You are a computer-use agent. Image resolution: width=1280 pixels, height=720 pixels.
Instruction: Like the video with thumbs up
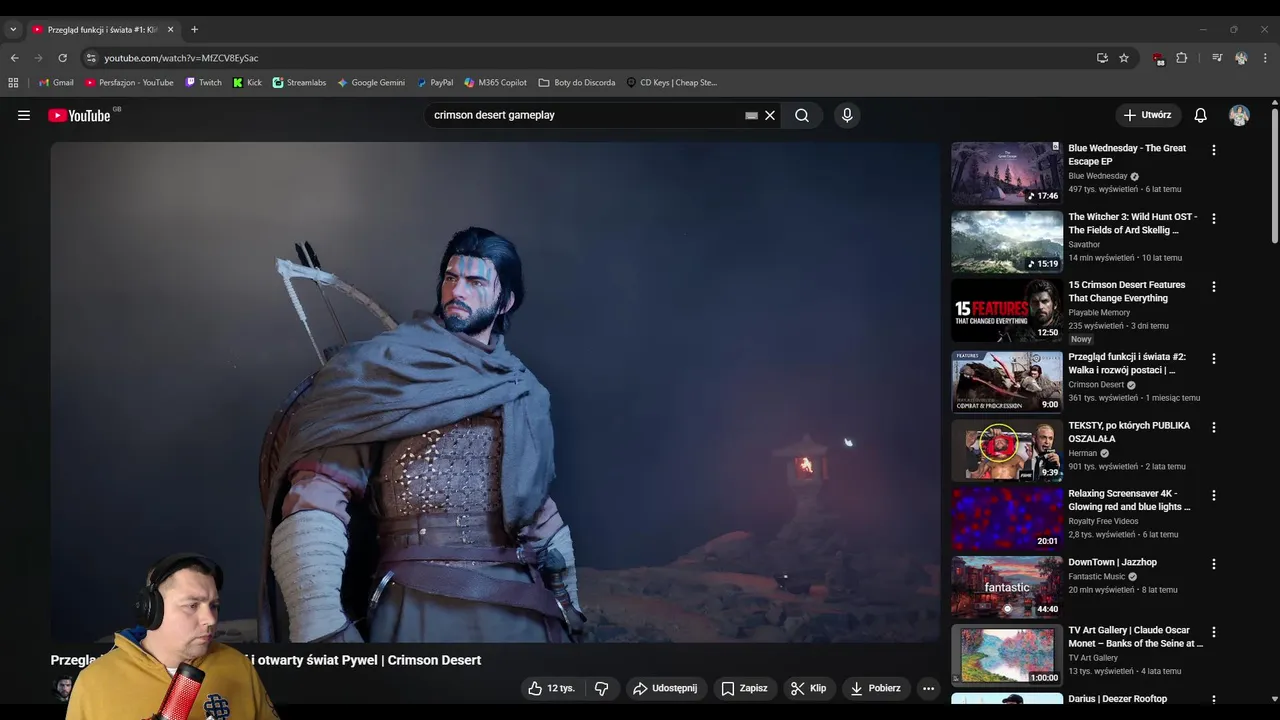(x=552, y=688)
